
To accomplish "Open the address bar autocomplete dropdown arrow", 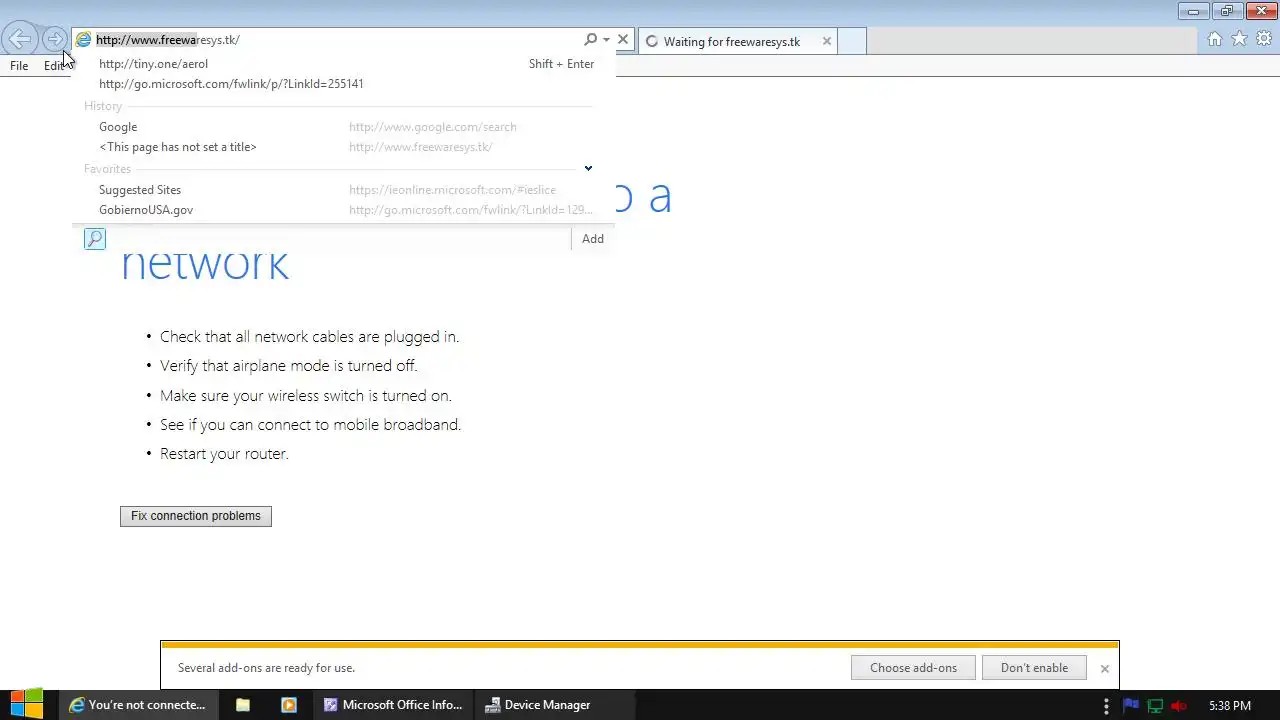I will click(x=606, y=40).
